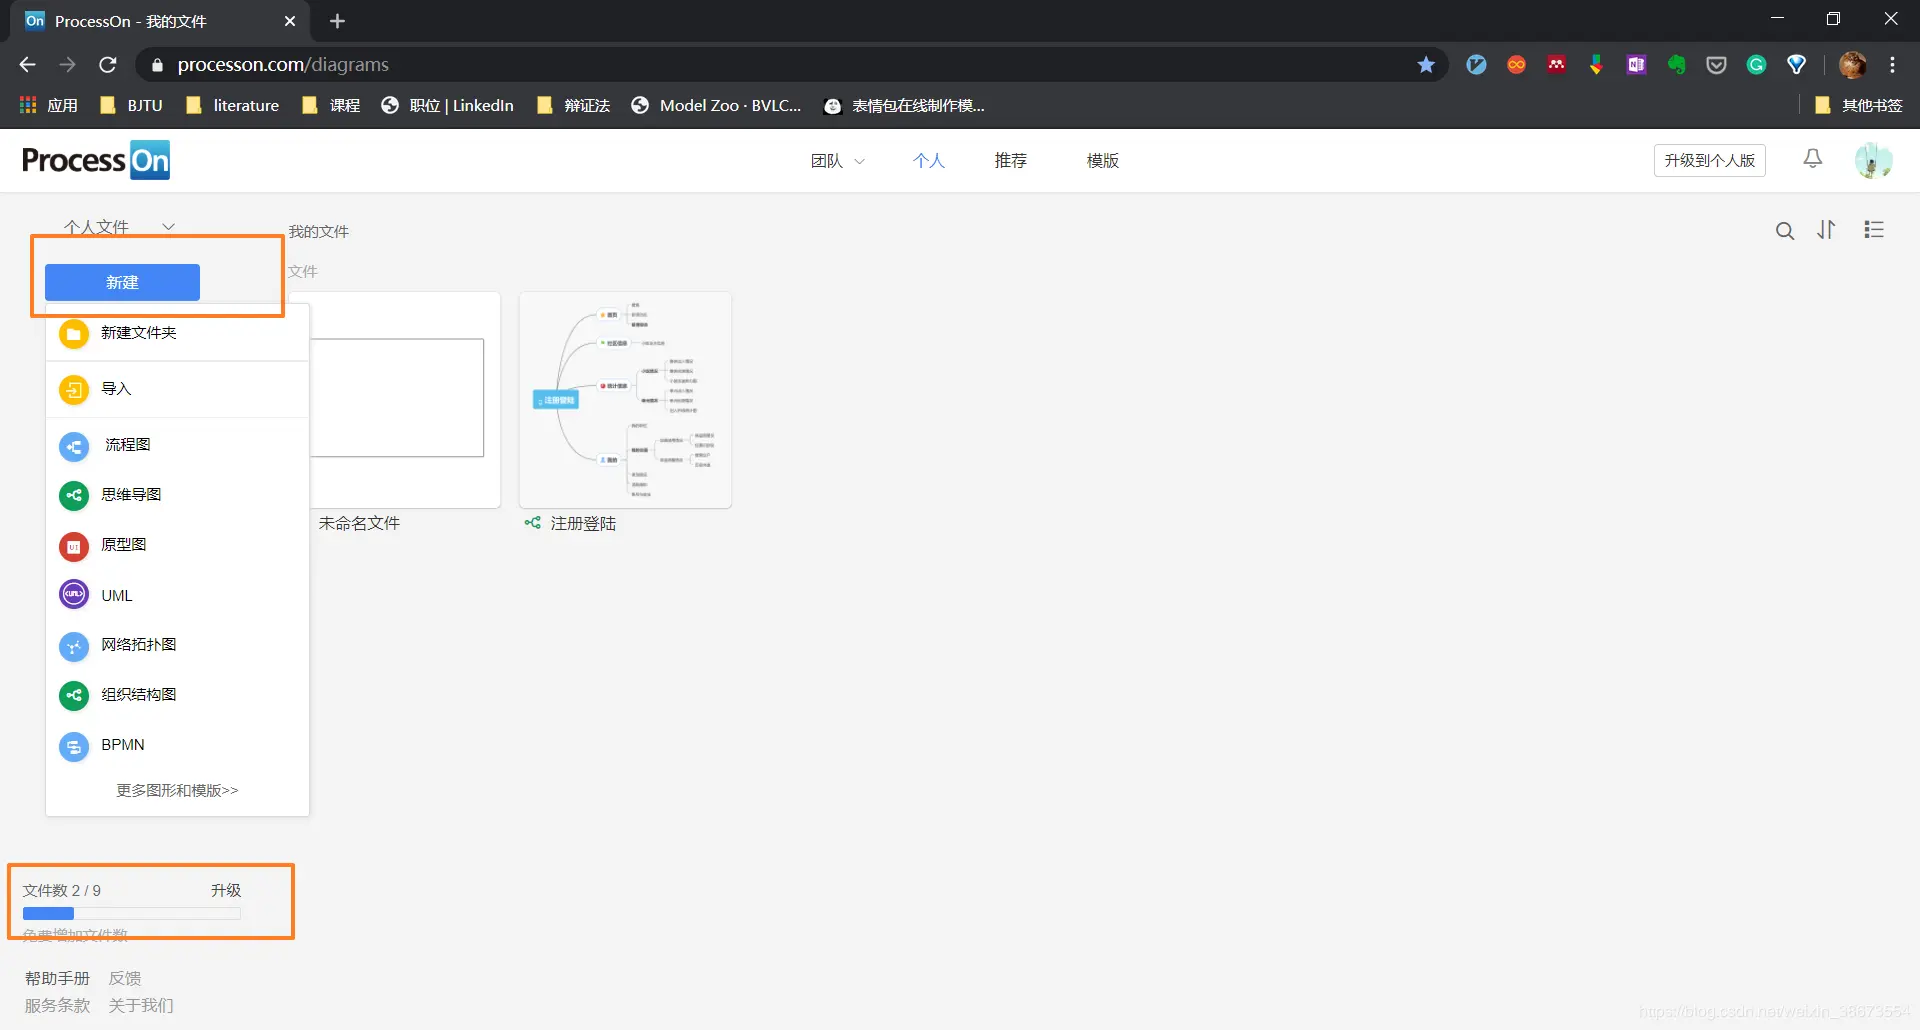Click the yellow new folder icon
Viewport: 1920px width, 1030px height.
pyautogui.click(x=74, y=334)
